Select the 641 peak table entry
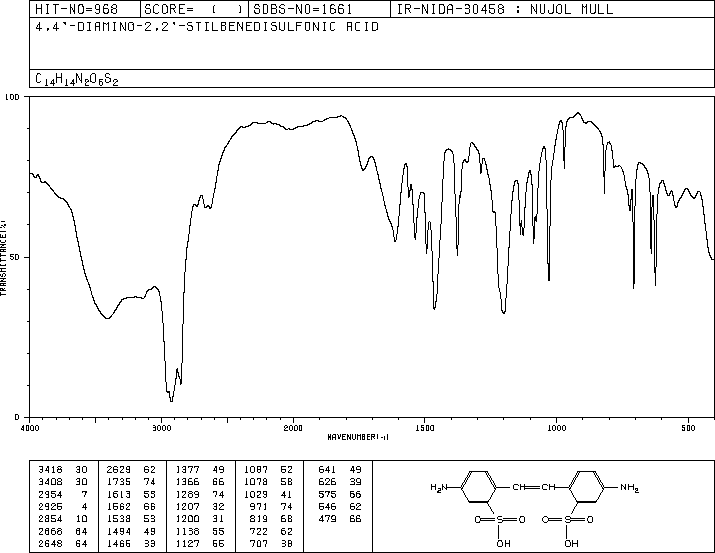This screenshot has height=553, width=715. tap(339, 470)
